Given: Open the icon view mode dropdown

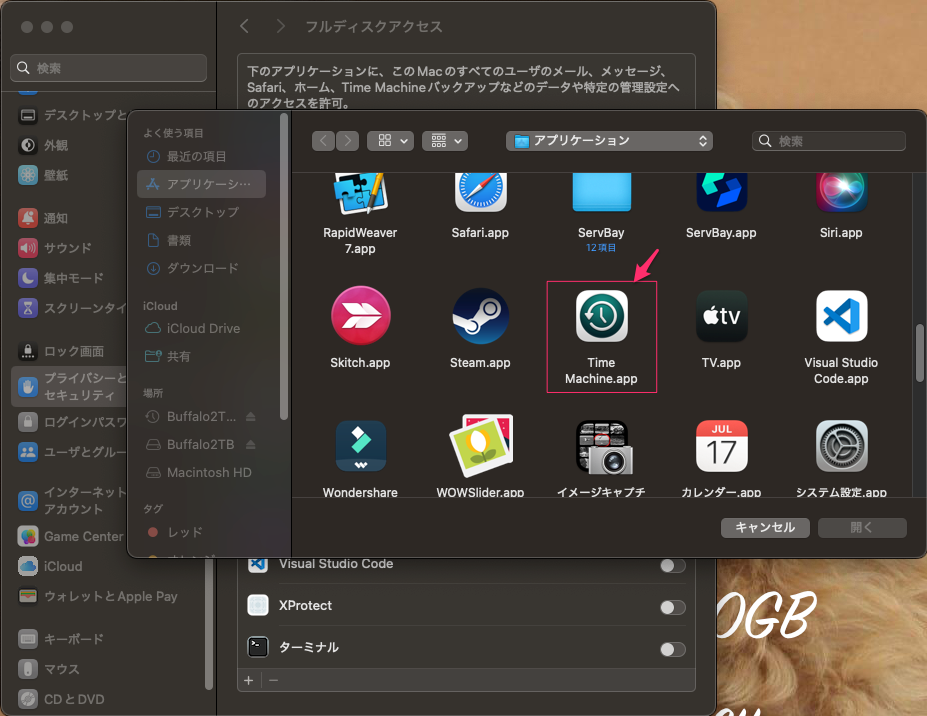Looking at the screenshot, I should (390, 141).
